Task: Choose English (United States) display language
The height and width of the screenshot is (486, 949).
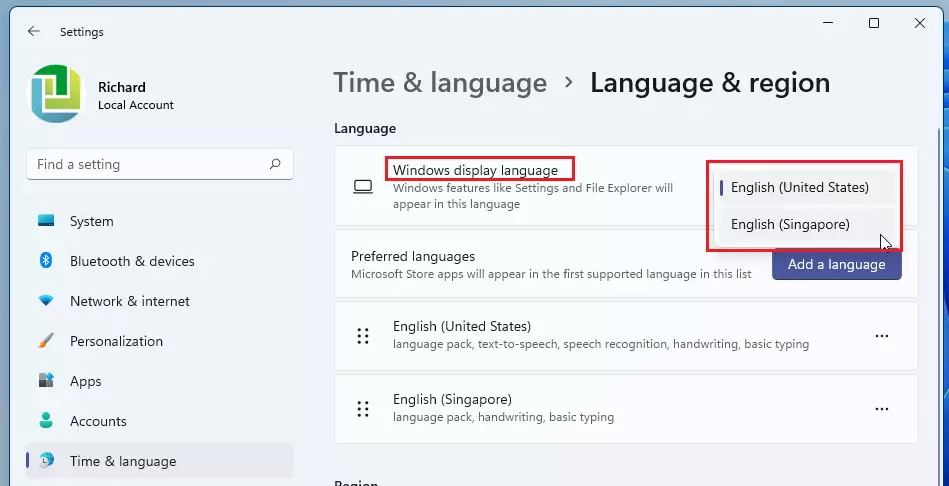Action: 806,188
